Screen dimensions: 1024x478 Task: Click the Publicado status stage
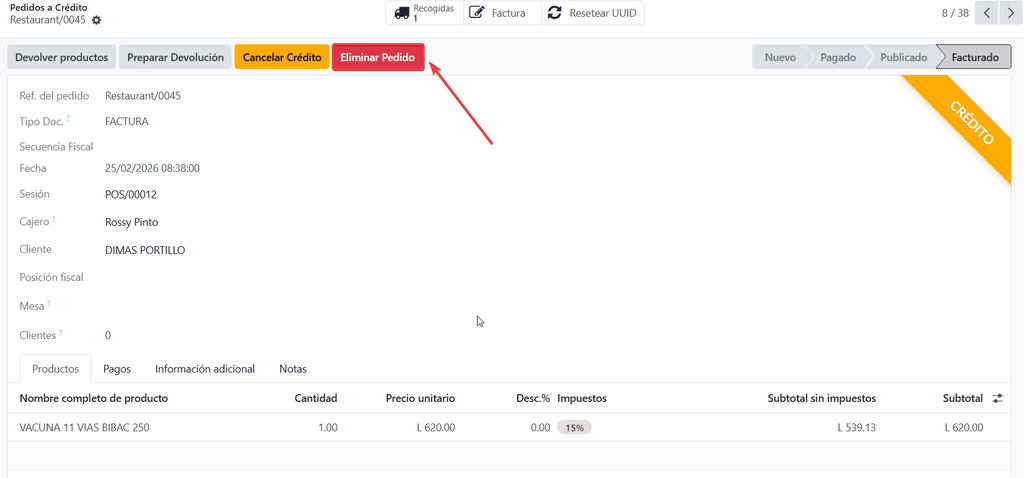(902, 57)
